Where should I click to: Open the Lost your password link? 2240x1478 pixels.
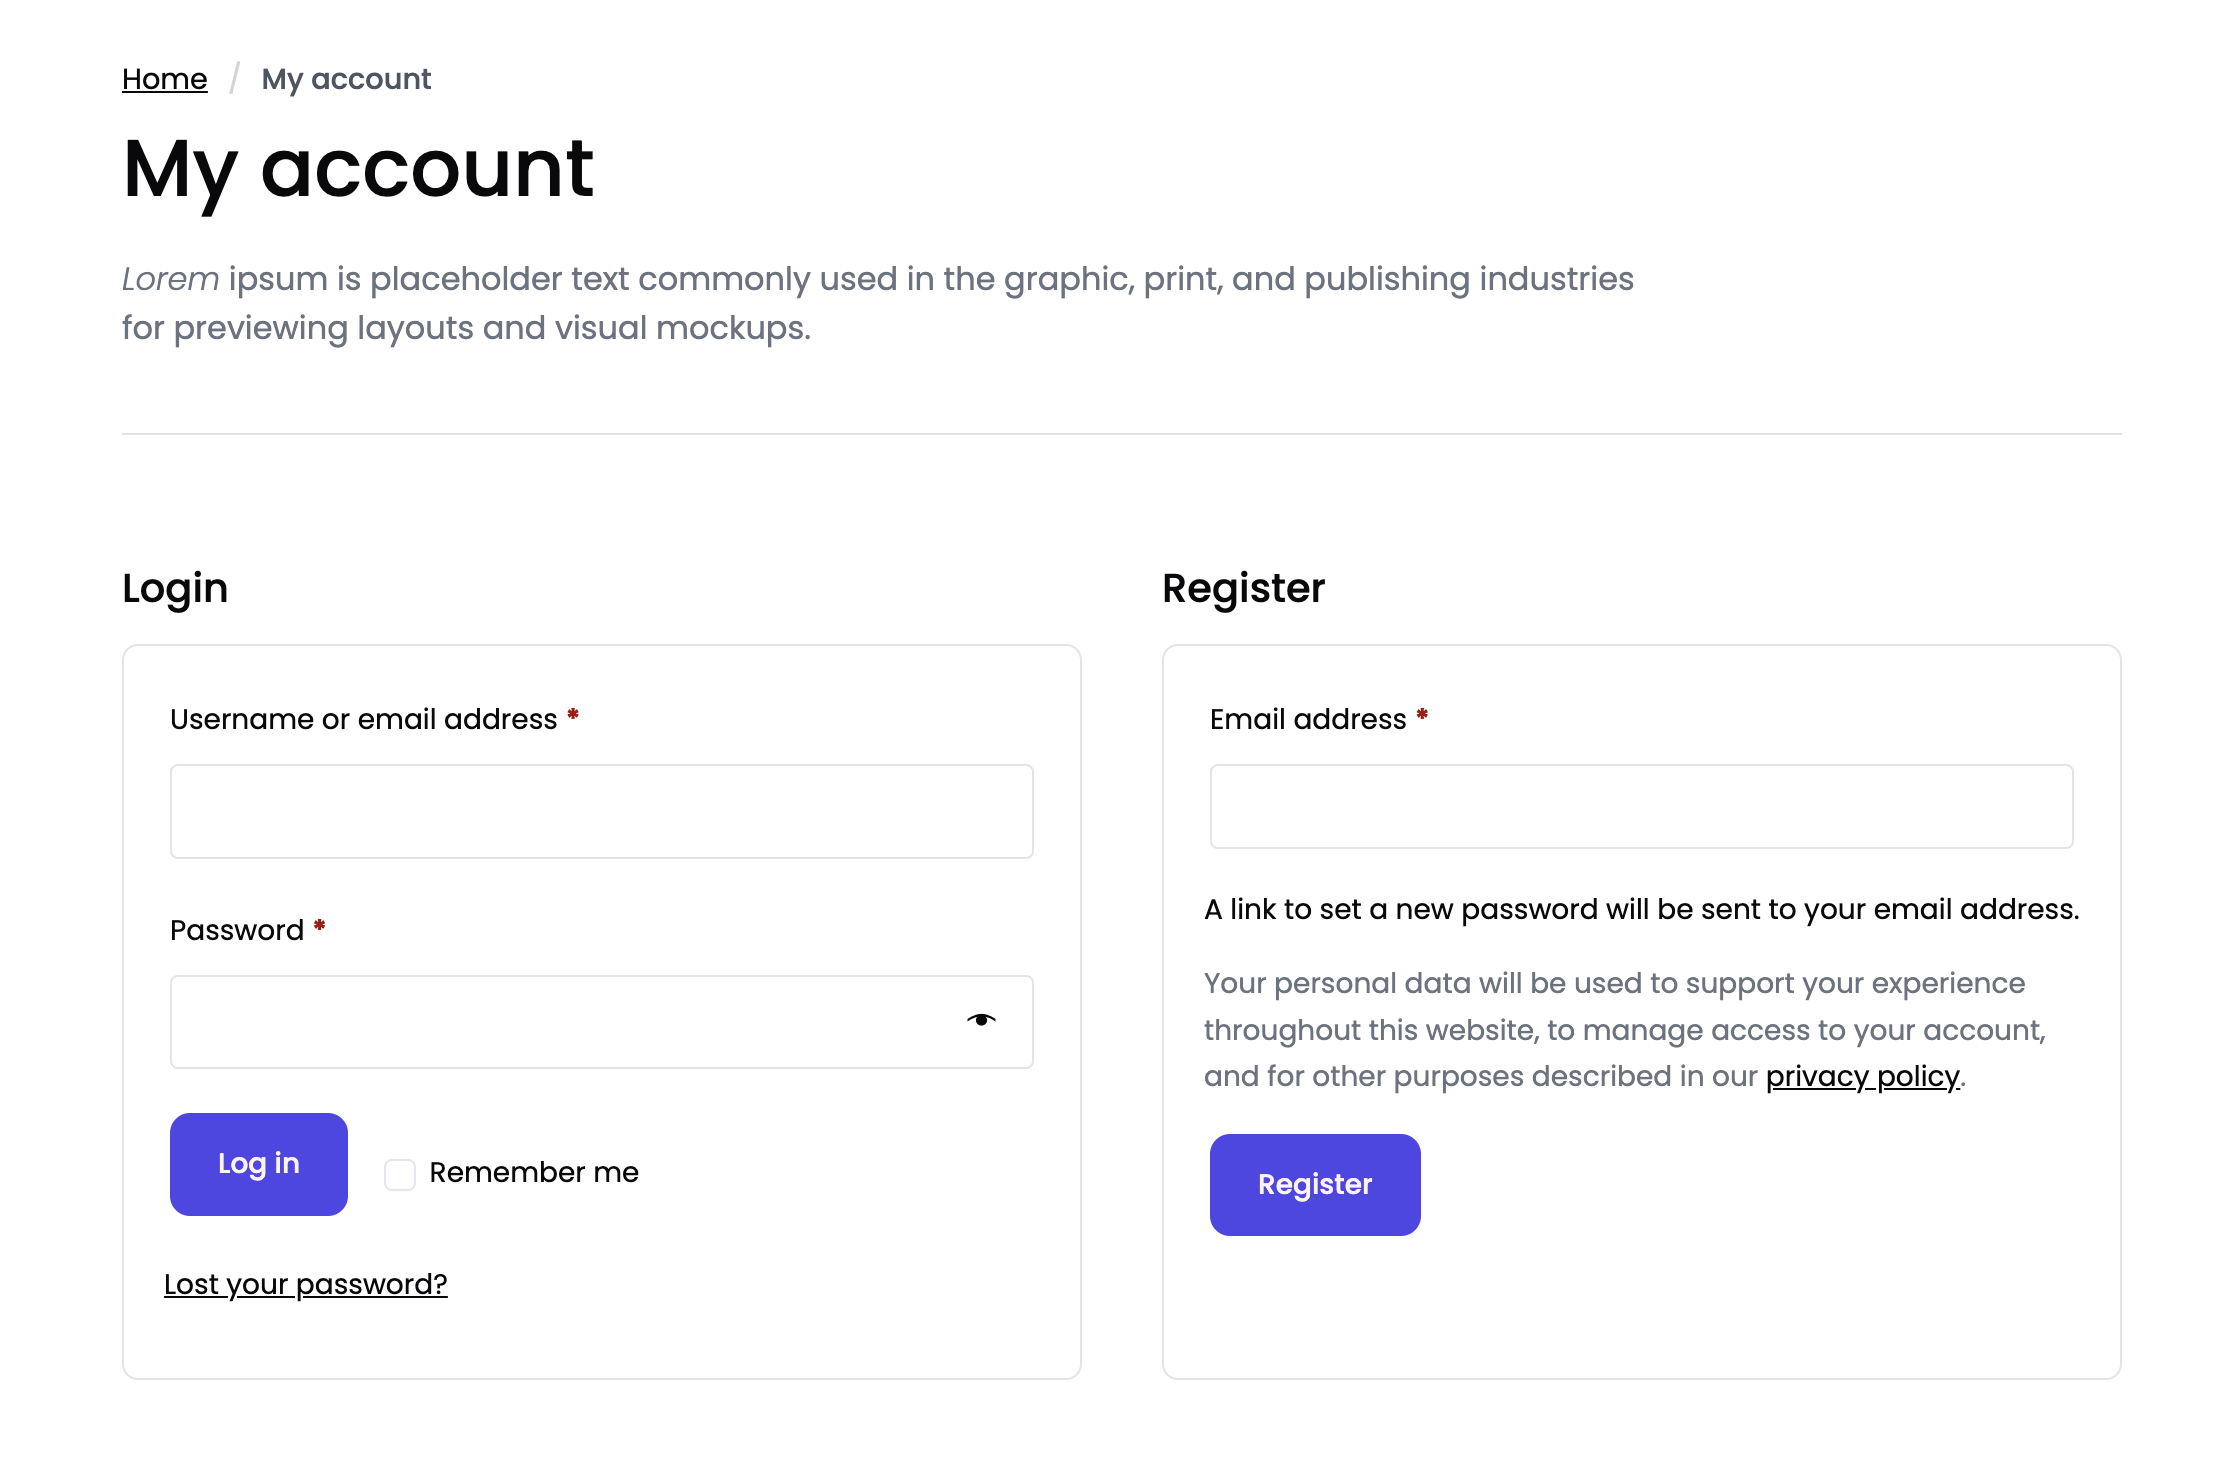tap(306, 1284)
